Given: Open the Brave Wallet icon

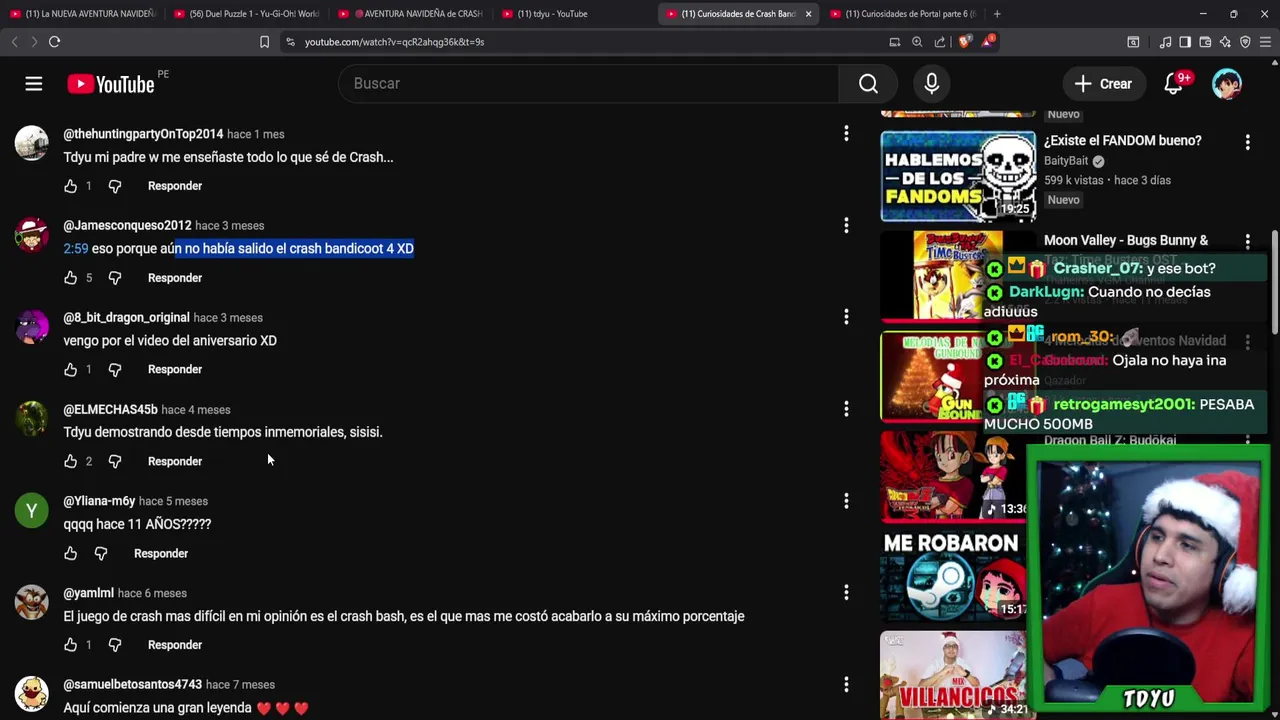Looking at the screenshot, I should tap(1205, 42).
